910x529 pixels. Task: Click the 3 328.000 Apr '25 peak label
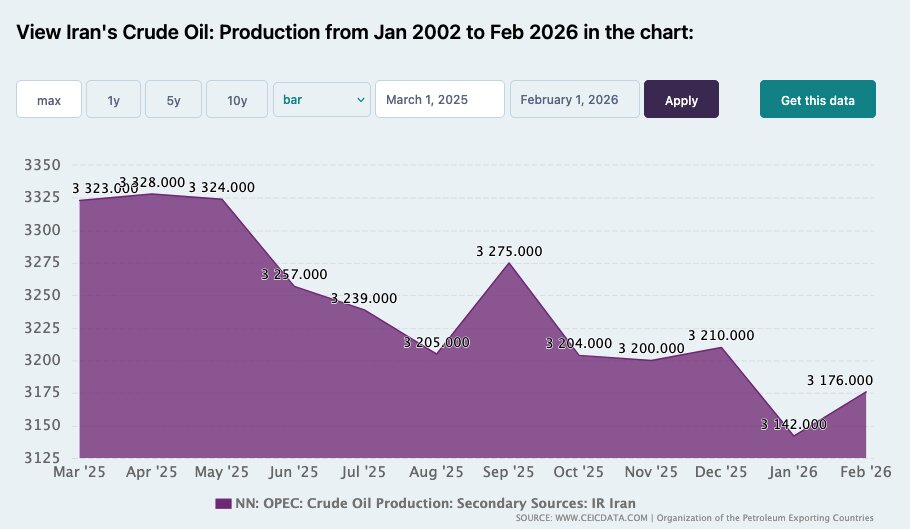152,182
